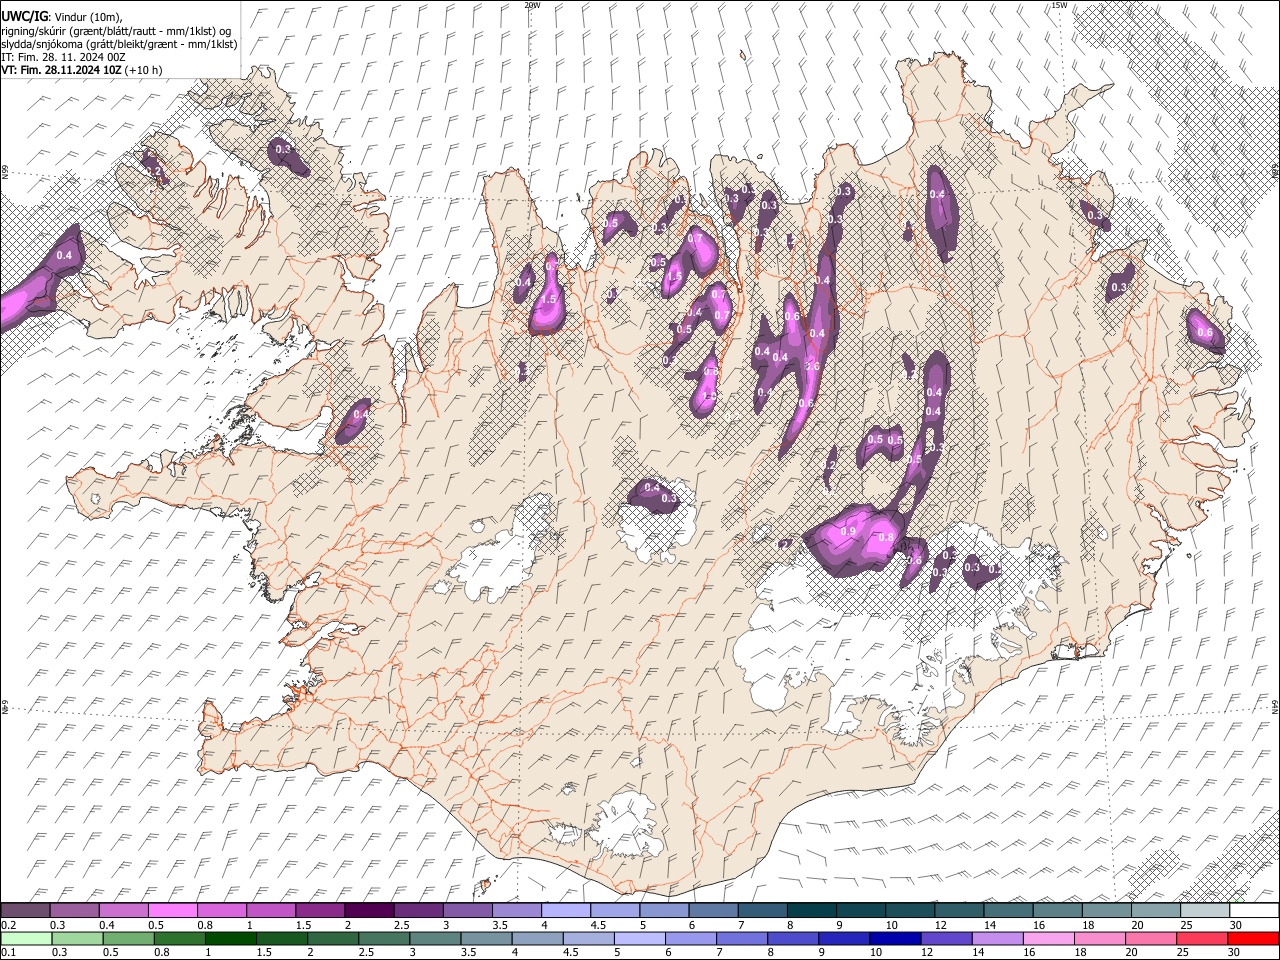This screenshot has height=960, width=1280.
Task: Click the '0.2' number under the snow legend
Action: (x=9, y=925)
